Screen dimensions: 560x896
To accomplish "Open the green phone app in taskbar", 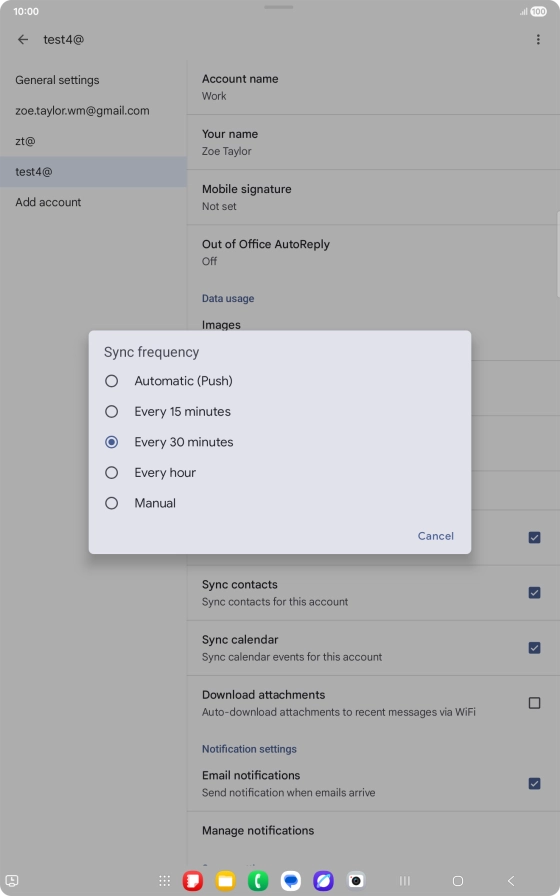I will [x=258, y=881].
